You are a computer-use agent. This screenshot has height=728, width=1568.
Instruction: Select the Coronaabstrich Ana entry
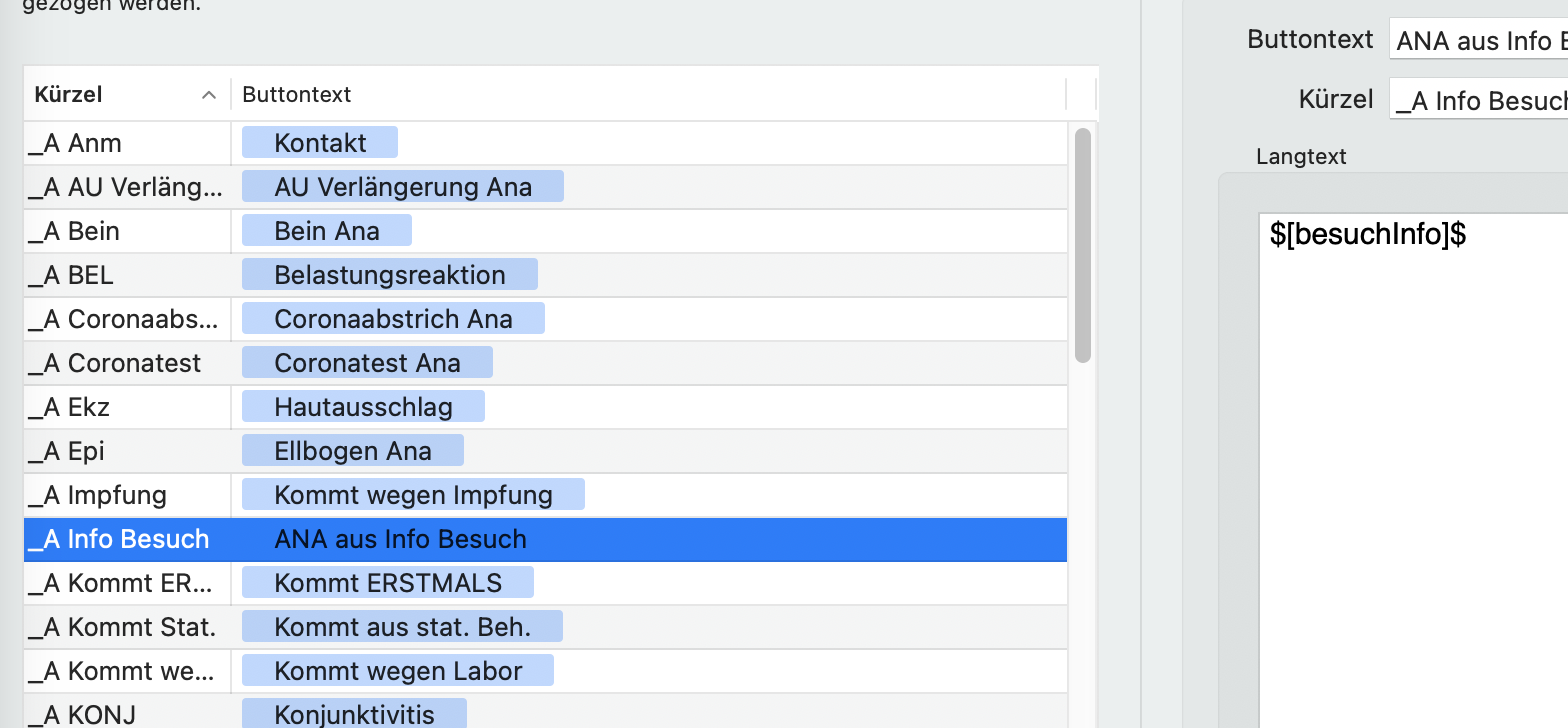(393, 319)
